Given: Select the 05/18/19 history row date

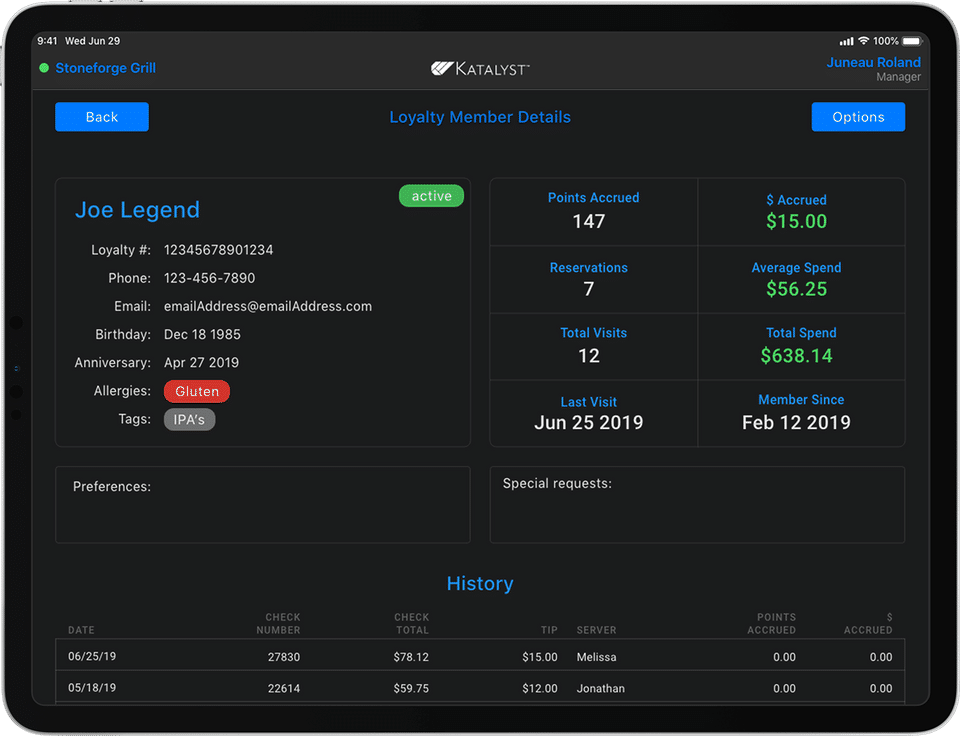Looking at the screenshot, I should 92,688.
